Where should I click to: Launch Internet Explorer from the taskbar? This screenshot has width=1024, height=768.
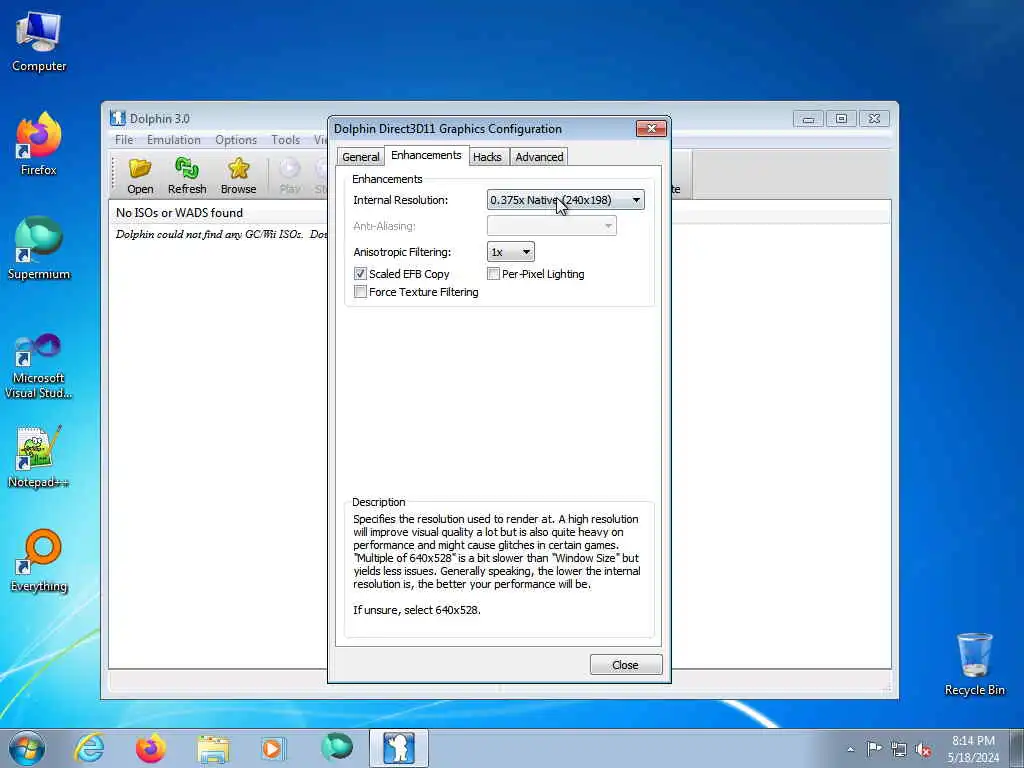(89, 748)
